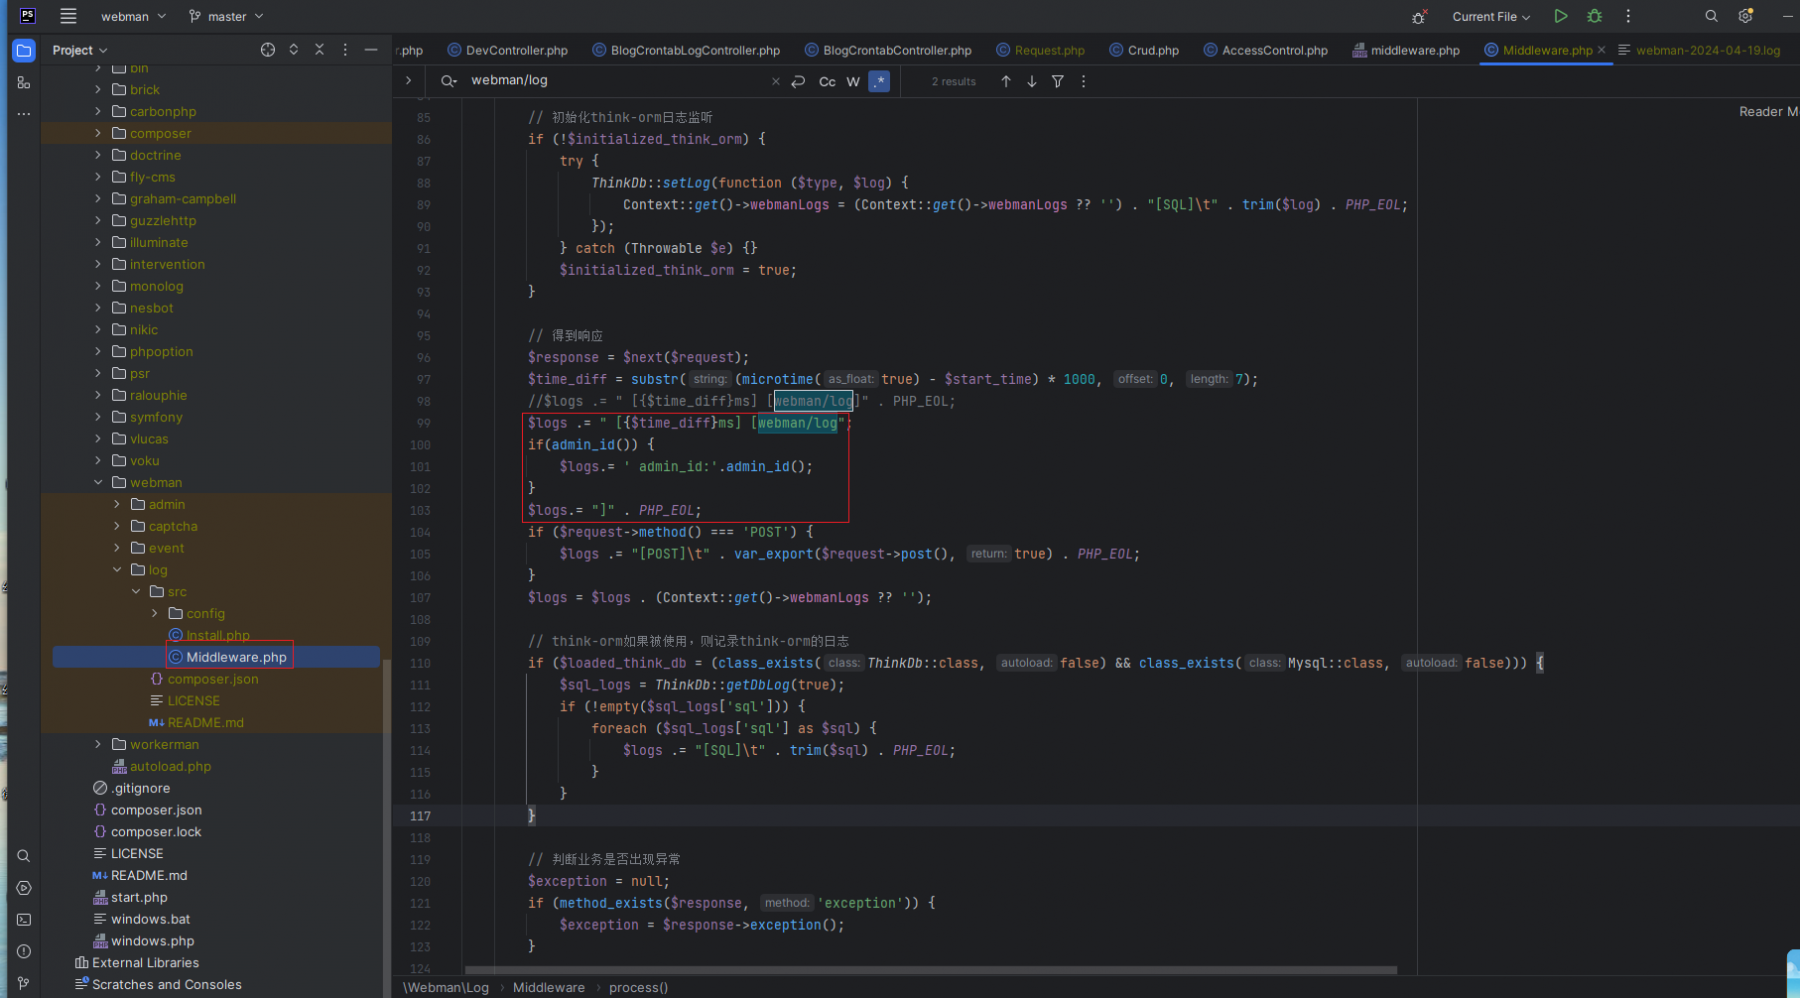
Task: Expand the composer folder
Action: [x=98, y=133]
